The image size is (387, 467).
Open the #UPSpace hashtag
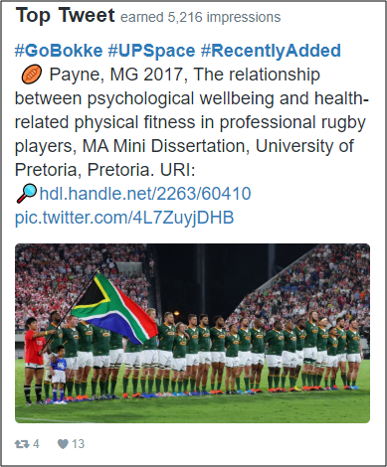(151, 51)
